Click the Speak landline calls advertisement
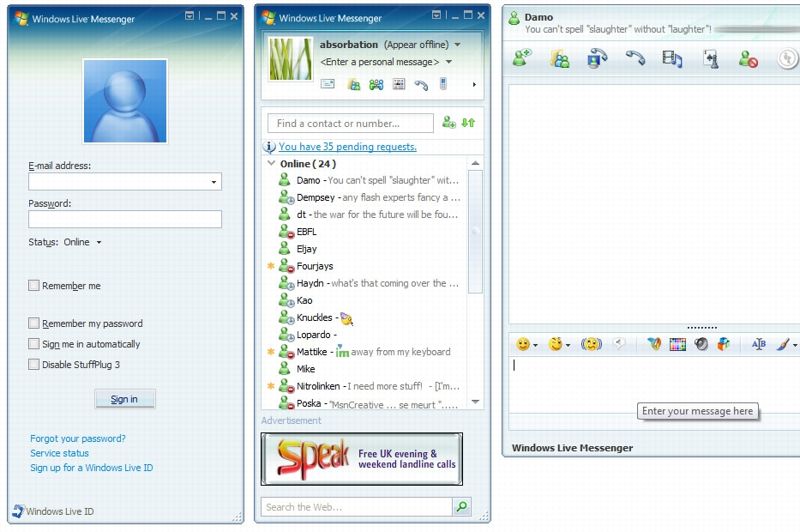Image resolution: width=800 pixels, height=532 pixels. (x=362, y=459)
